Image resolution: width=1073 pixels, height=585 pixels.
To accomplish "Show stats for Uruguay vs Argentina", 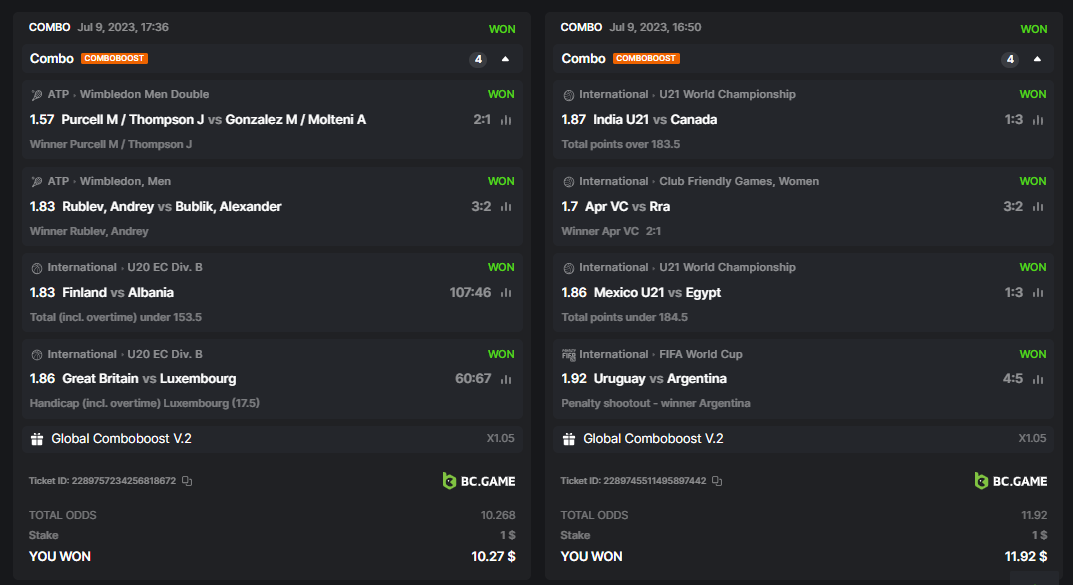I will [x=1038, y=379].
